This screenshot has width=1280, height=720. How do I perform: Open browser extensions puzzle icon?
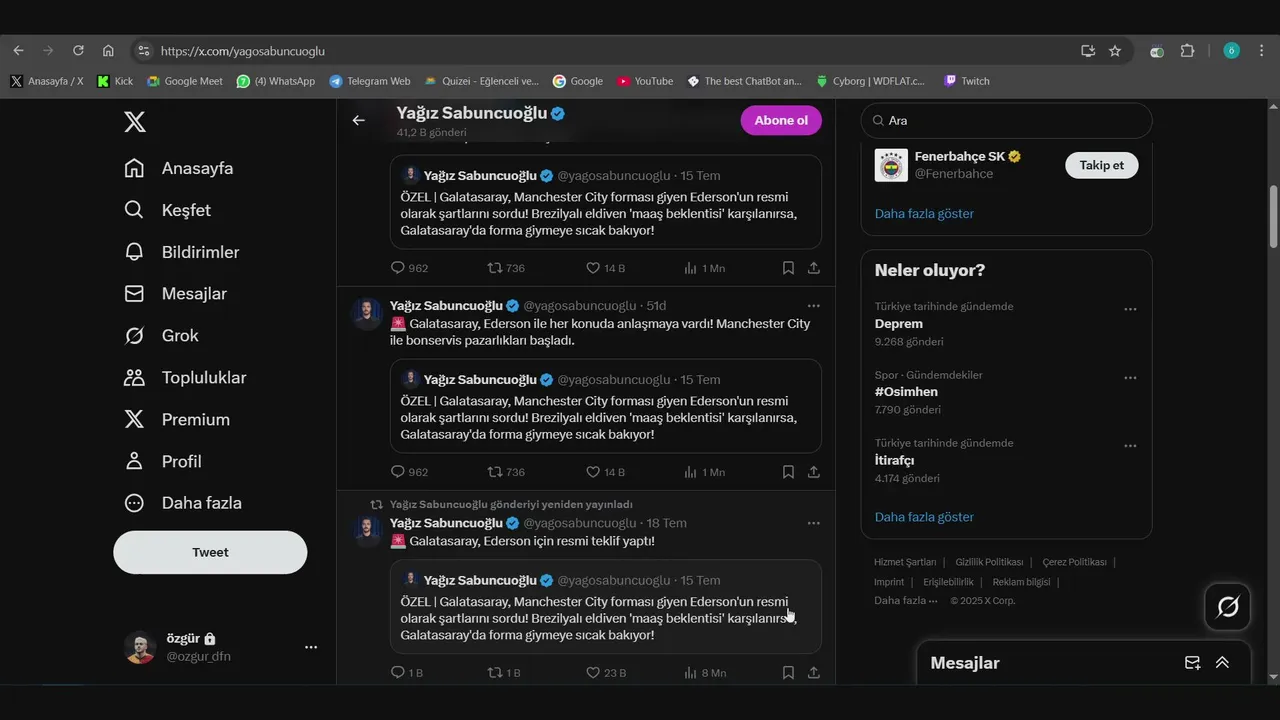pyautogui.click(x=1188, y=51)
